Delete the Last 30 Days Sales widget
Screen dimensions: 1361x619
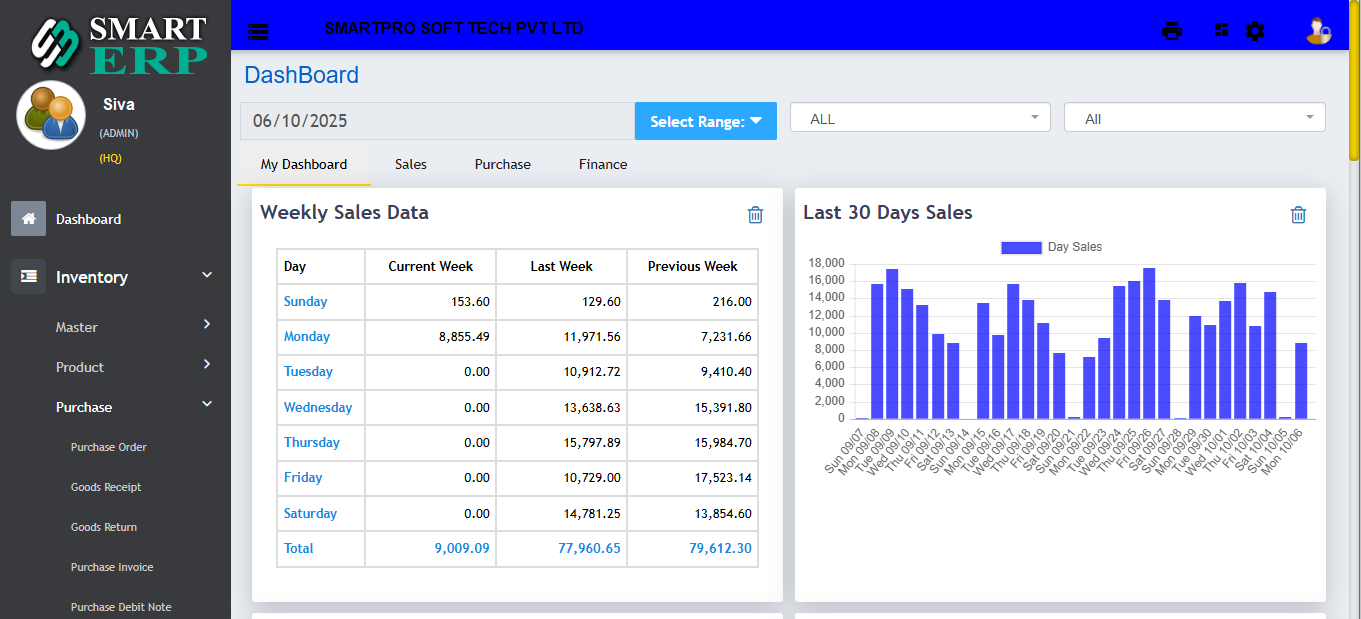1298,214
